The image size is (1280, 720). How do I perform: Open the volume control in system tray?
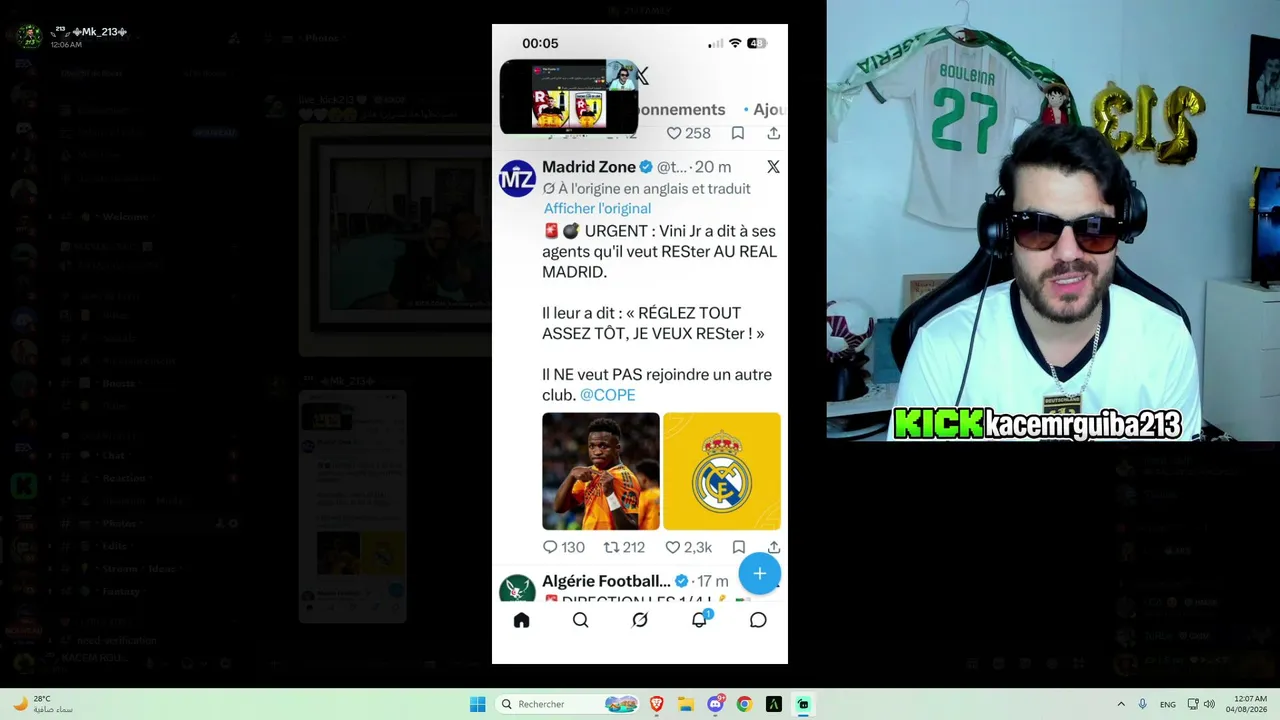1209,704
